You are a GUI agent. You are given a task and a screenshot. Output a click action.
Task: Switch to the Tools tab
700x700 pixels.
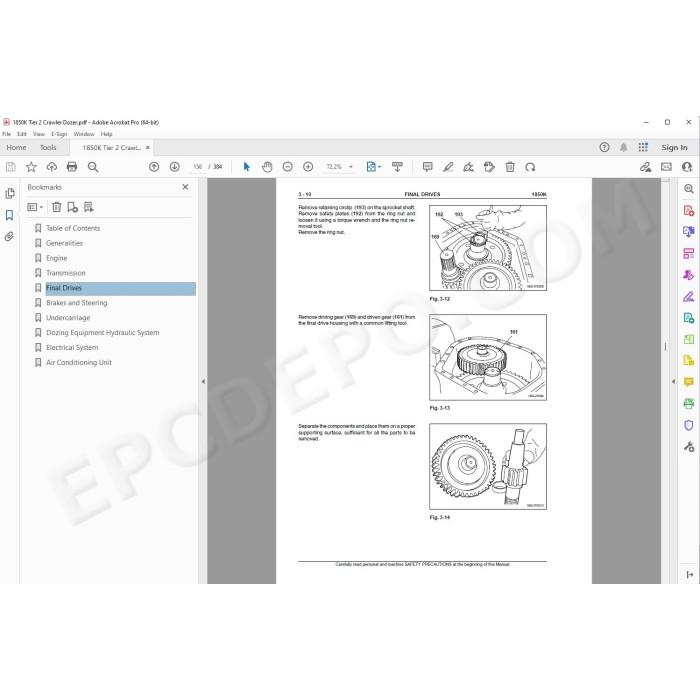(x=48, y=147)
